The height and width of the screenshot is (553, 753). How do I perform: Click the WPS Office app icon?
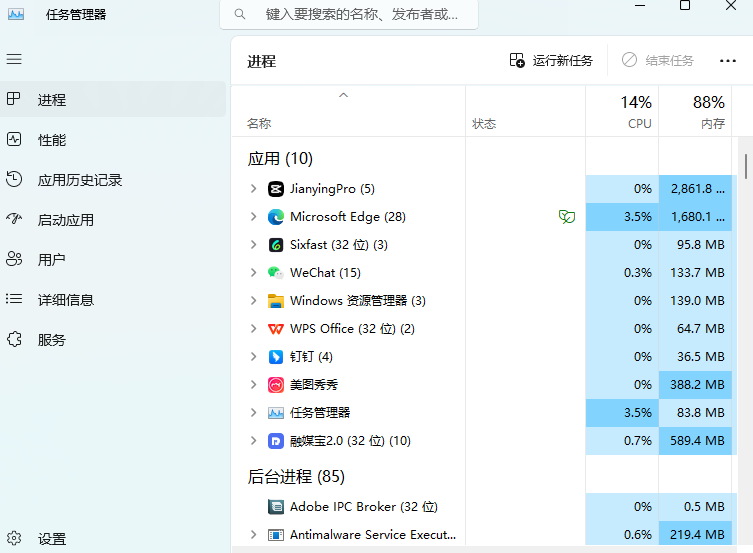[x=276, y=329]
